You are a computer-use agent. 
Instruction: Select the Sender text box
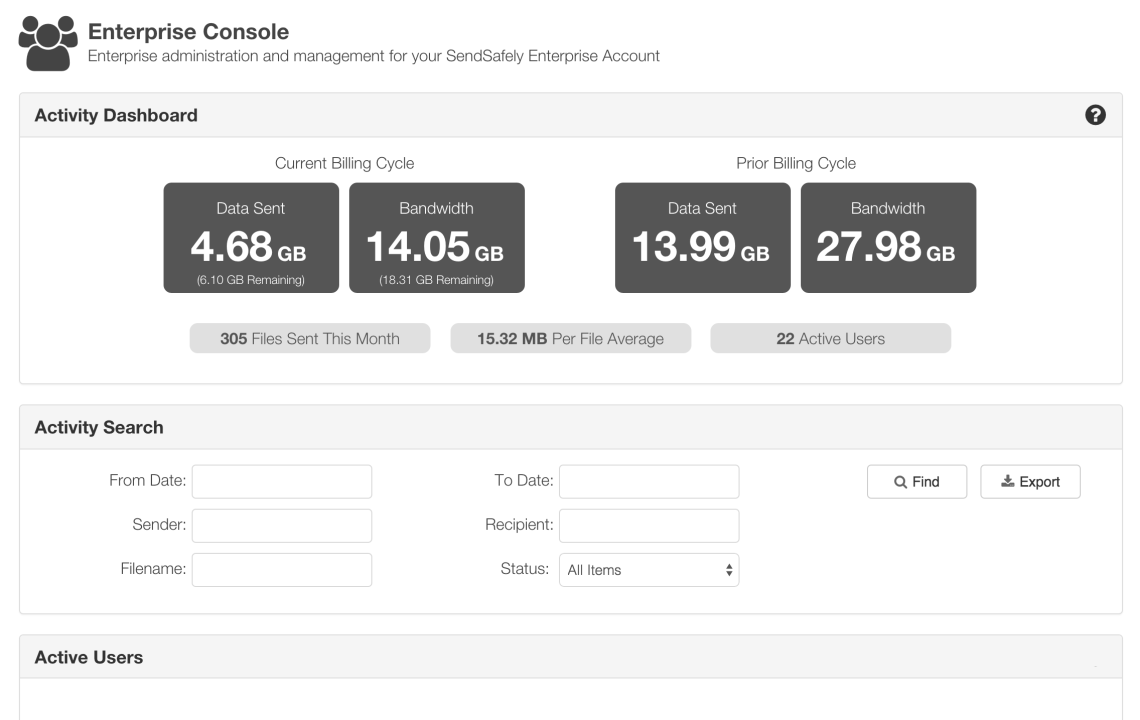tap(281, 525)
